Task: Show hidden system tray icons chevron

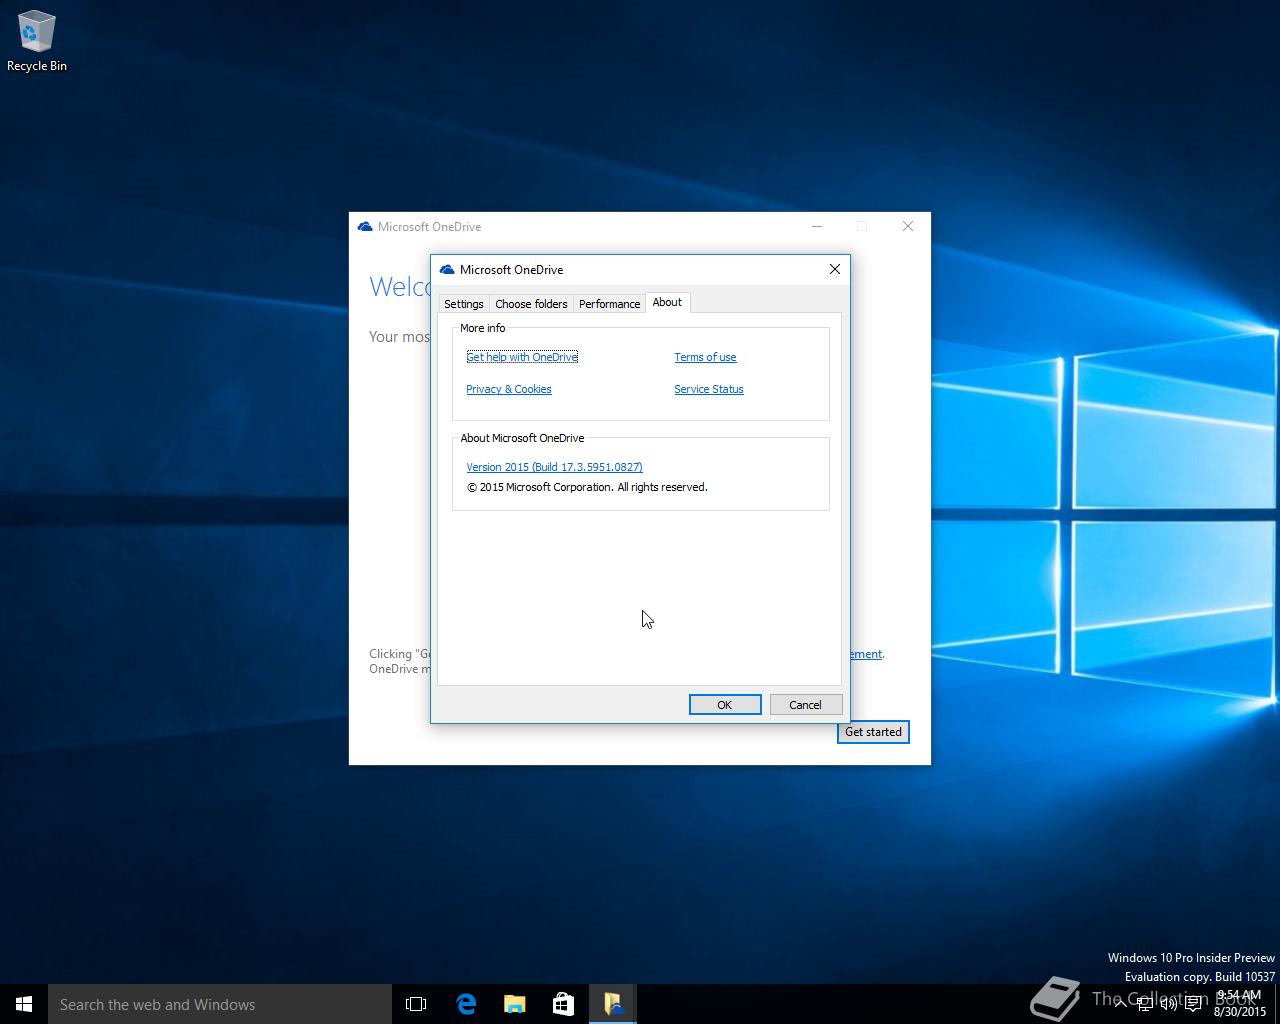Action: click(x=1120, y=1004)
